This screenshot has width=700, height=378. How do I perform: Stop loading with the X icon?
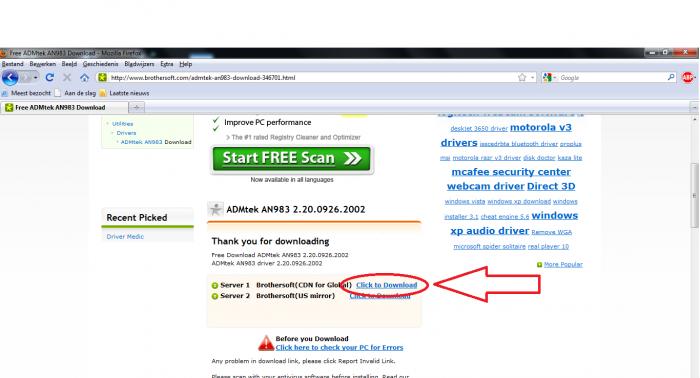click(67, 78)
